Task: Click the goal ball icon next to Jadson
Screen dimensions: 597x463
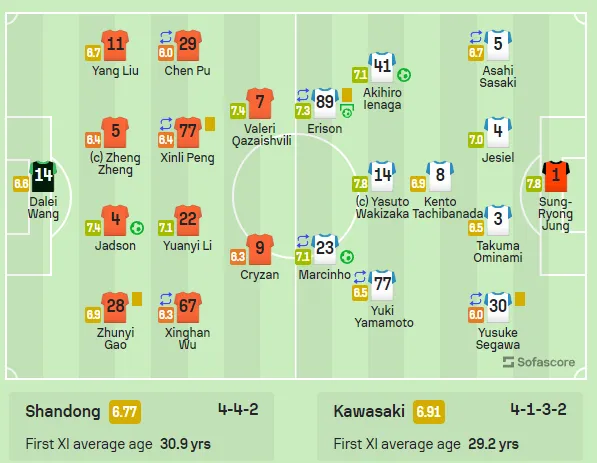Action: point(137,228)
